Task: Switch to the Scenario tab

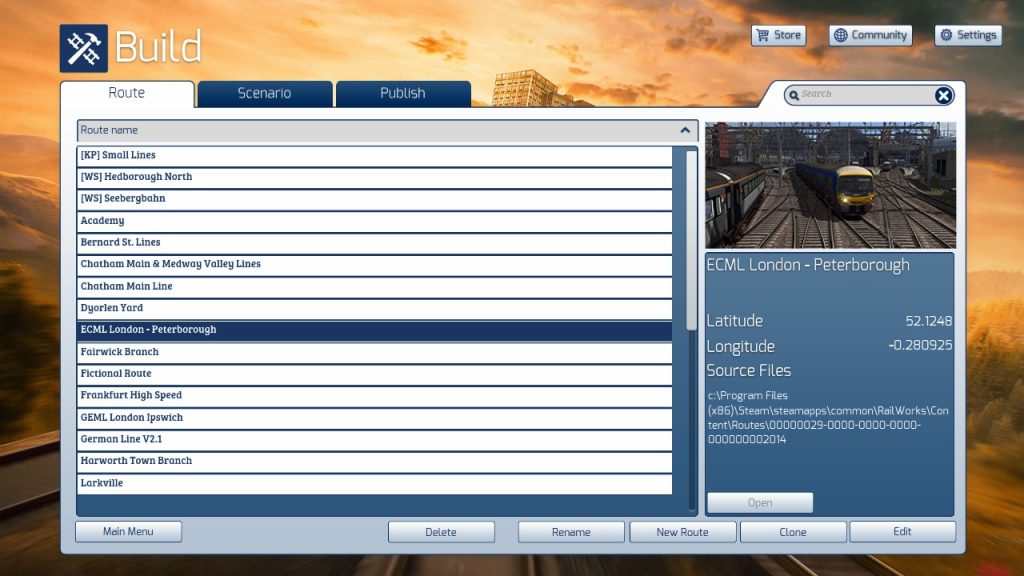Action: coord(264,93)
